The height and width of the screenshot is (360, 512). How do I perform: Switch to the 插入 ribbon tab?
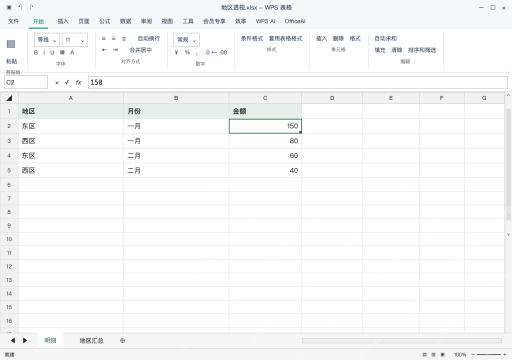point(63,21)
